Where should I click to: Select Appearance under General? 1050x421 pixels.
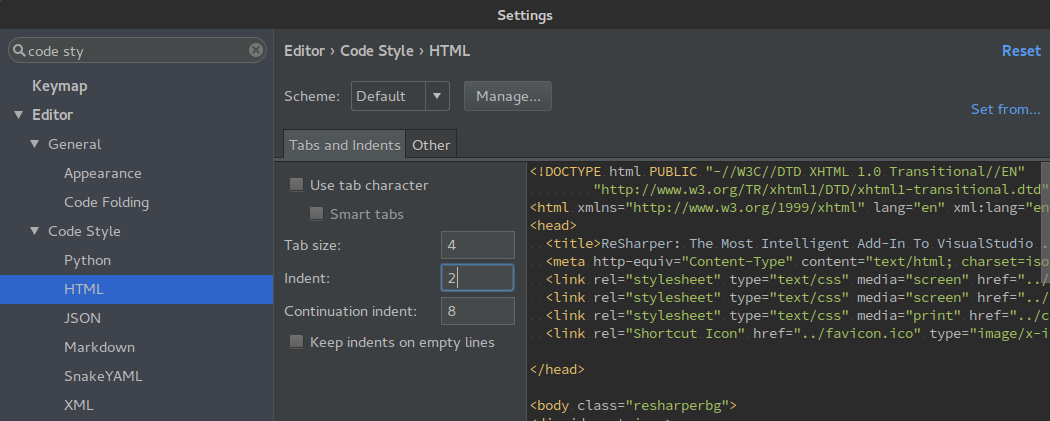pos(102,173)
